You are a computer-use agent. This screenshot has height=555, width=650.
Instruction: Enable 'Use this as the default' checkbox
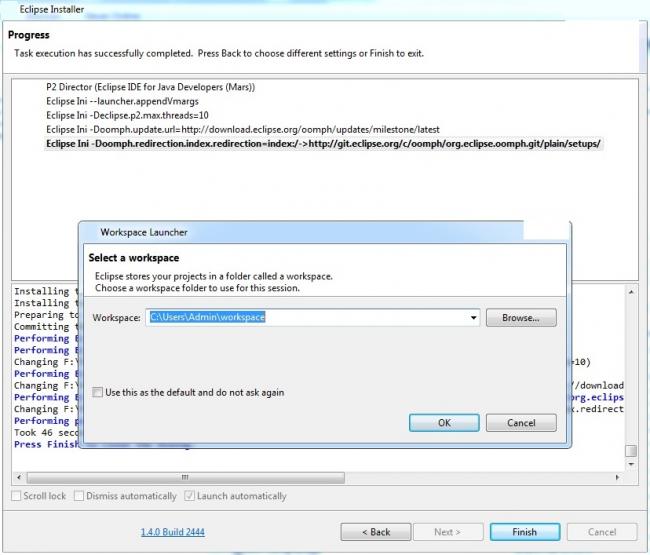click(98, 392)
